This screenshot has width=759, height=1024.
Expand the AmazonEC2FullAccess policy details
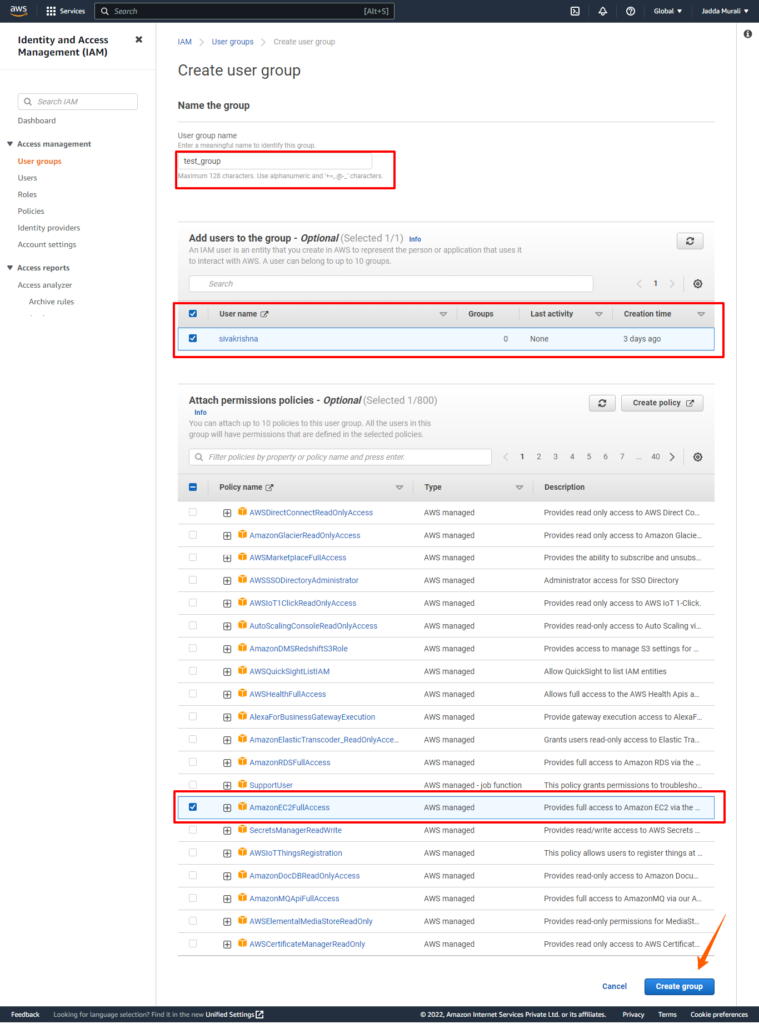tap(227, 808)
